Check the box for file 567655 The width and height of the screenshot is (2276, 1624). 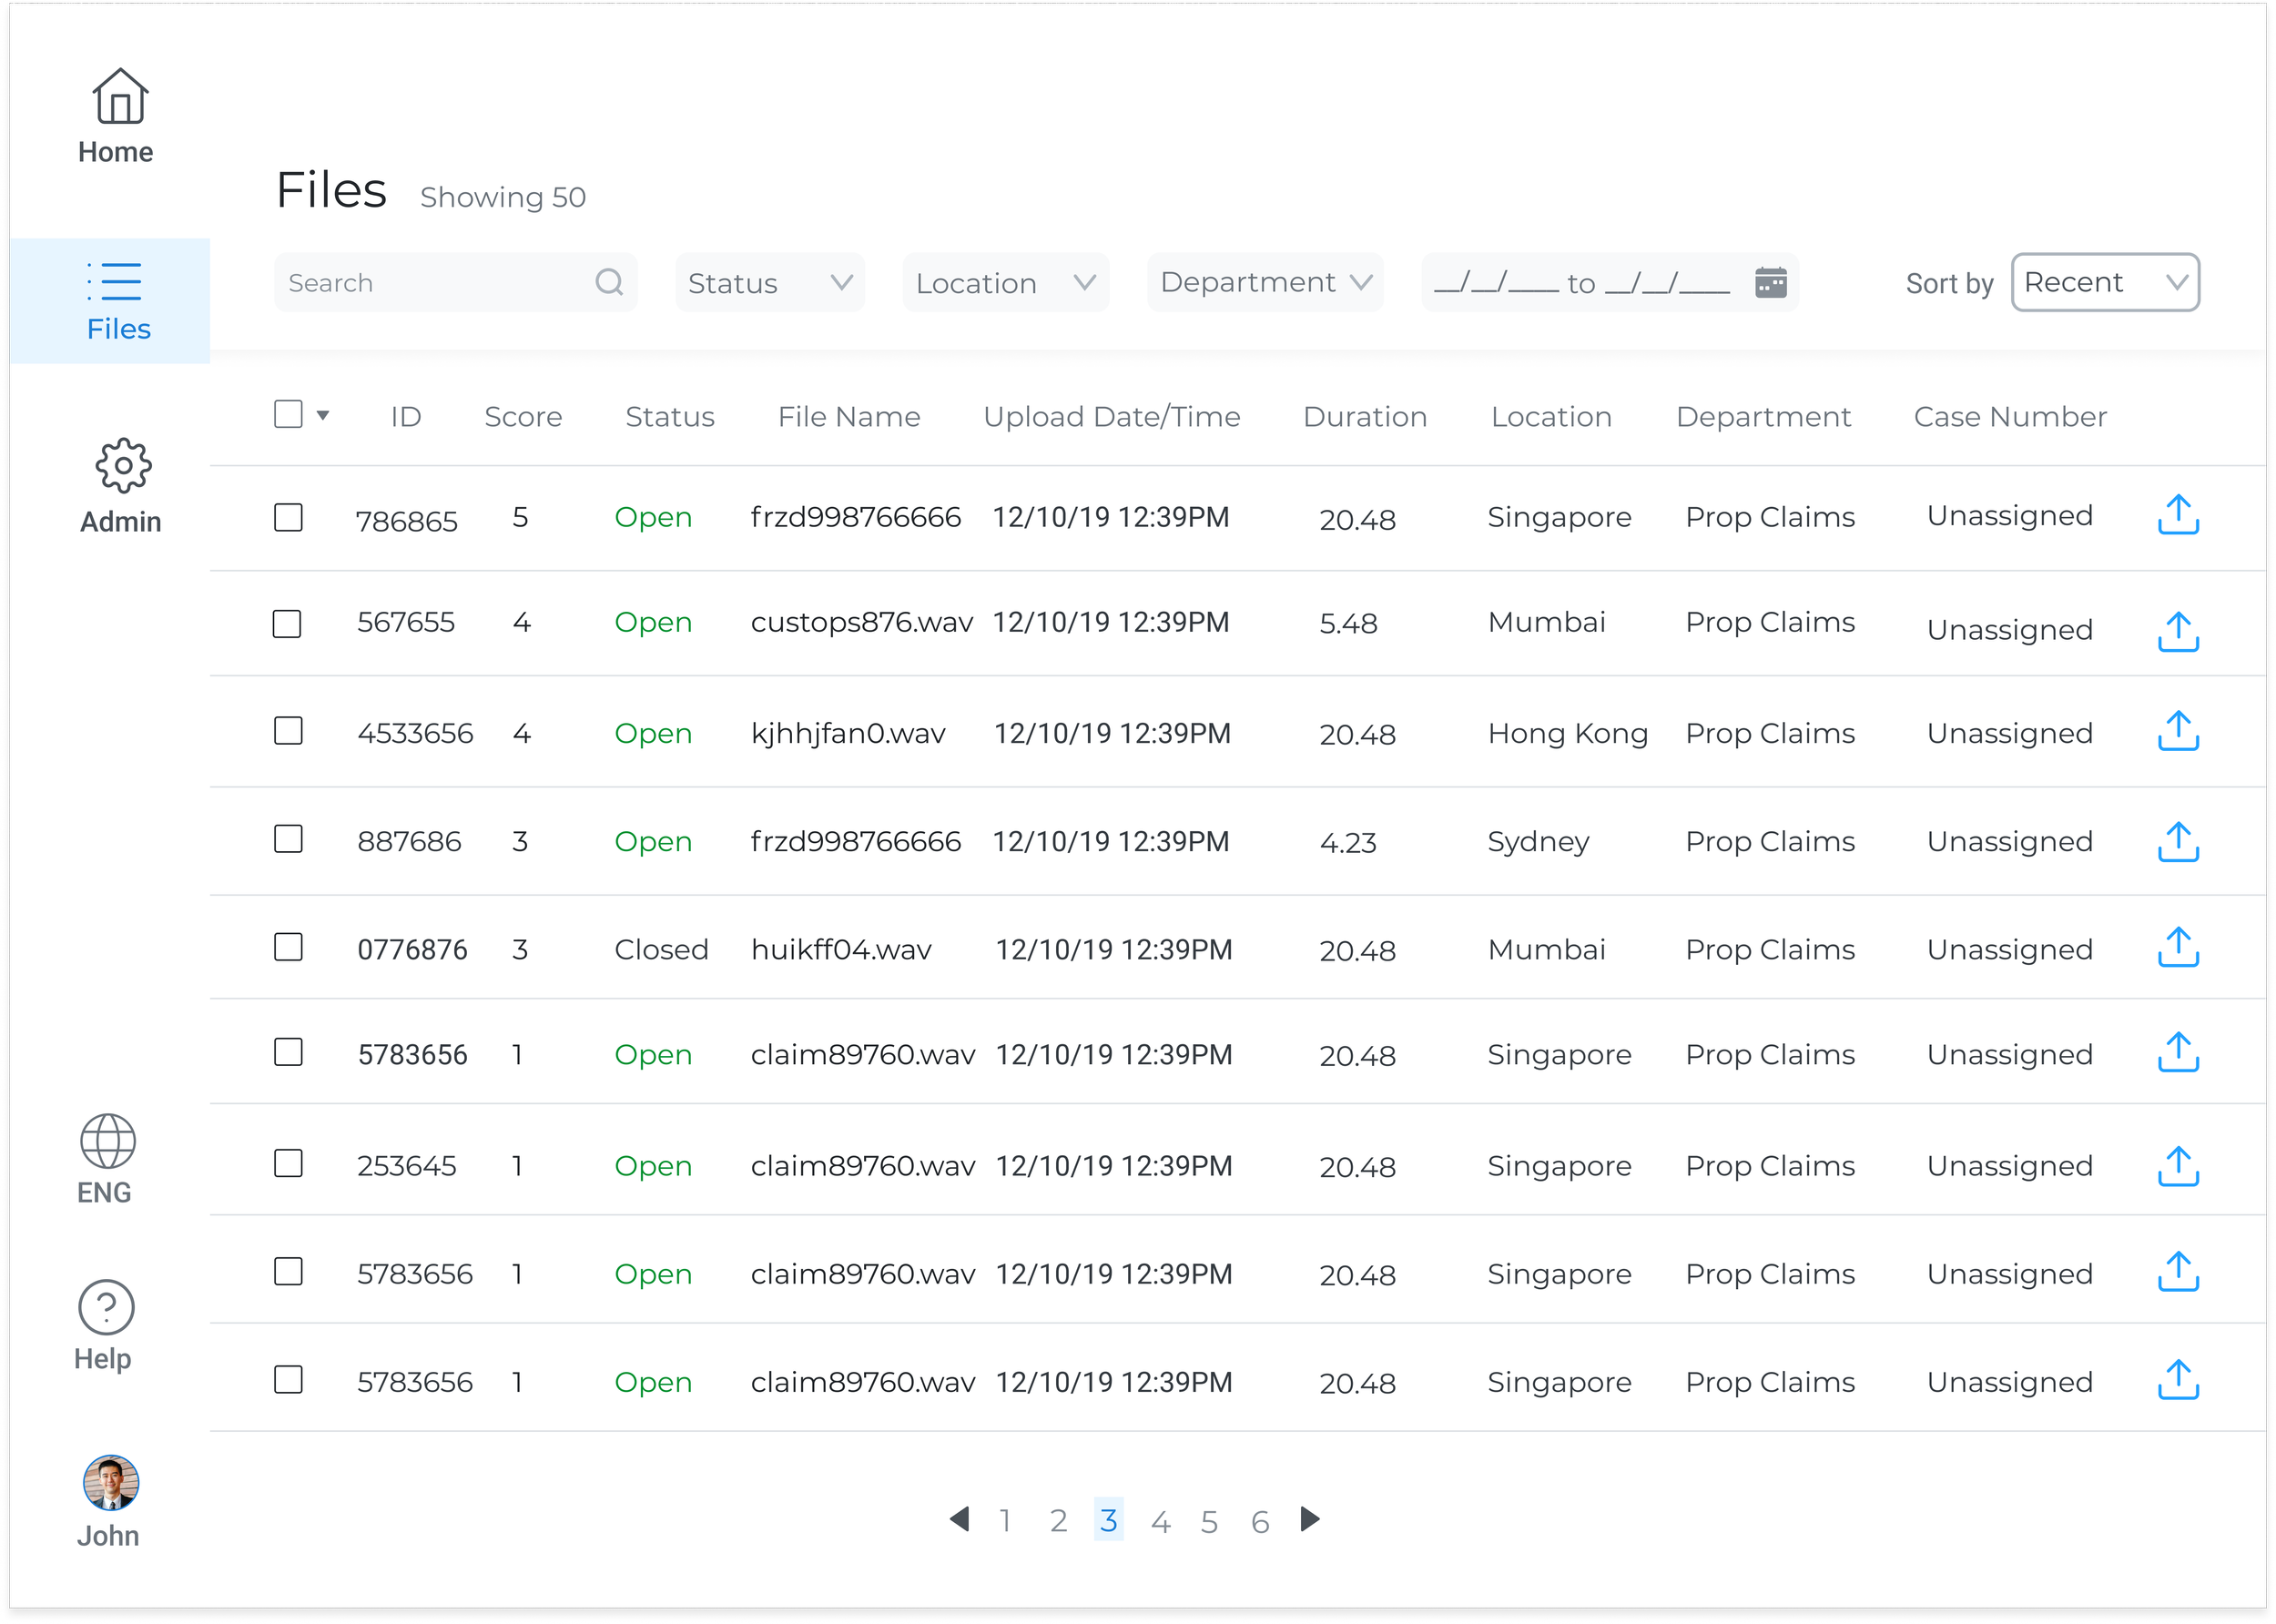(287, 624)
